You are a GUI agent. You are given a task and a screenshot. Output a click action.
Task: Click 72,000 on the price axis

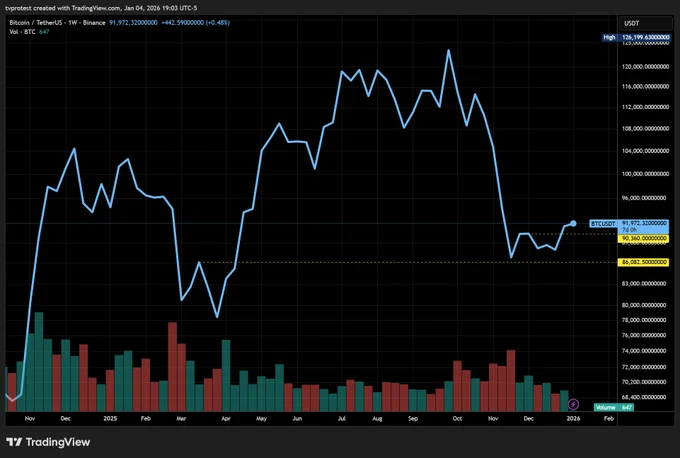(x=644, y=366)
